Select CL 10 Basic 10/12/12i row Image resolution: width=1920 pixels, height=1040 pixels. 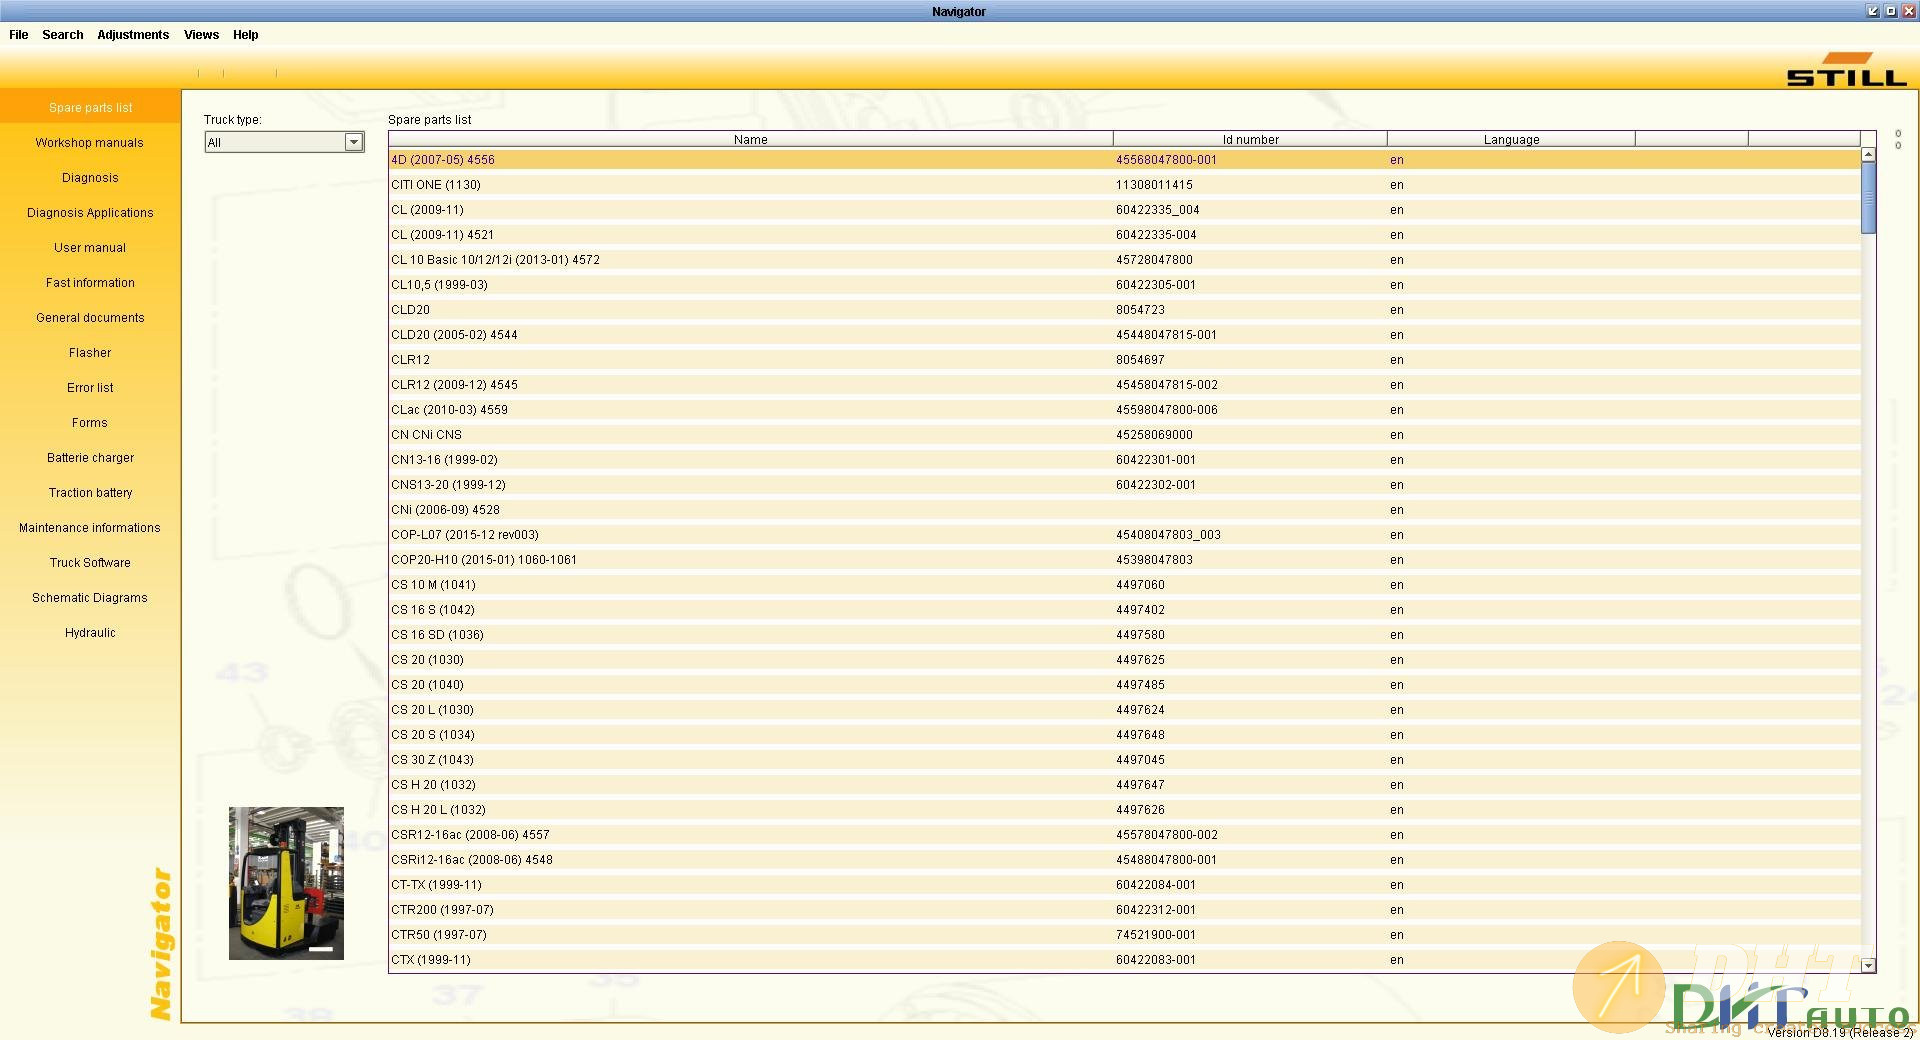point(1124,260)
